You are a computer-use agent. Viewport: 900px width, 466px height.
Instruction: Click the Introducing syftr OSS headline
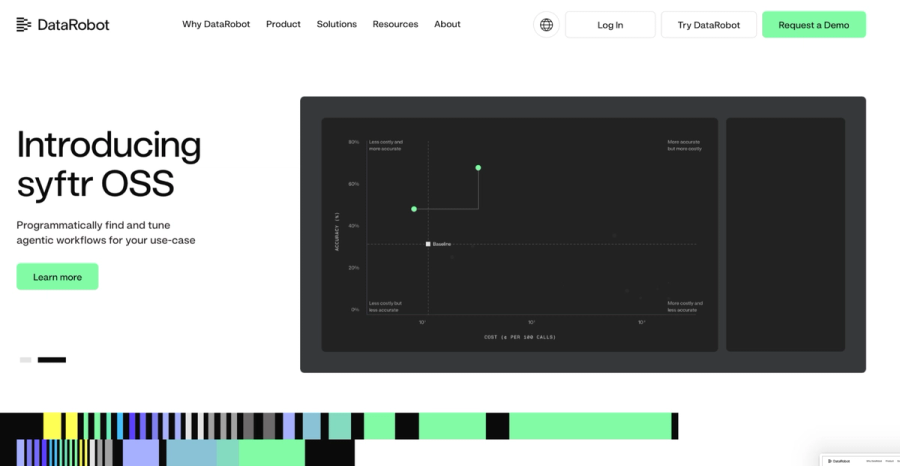click(x=109, y=164)
